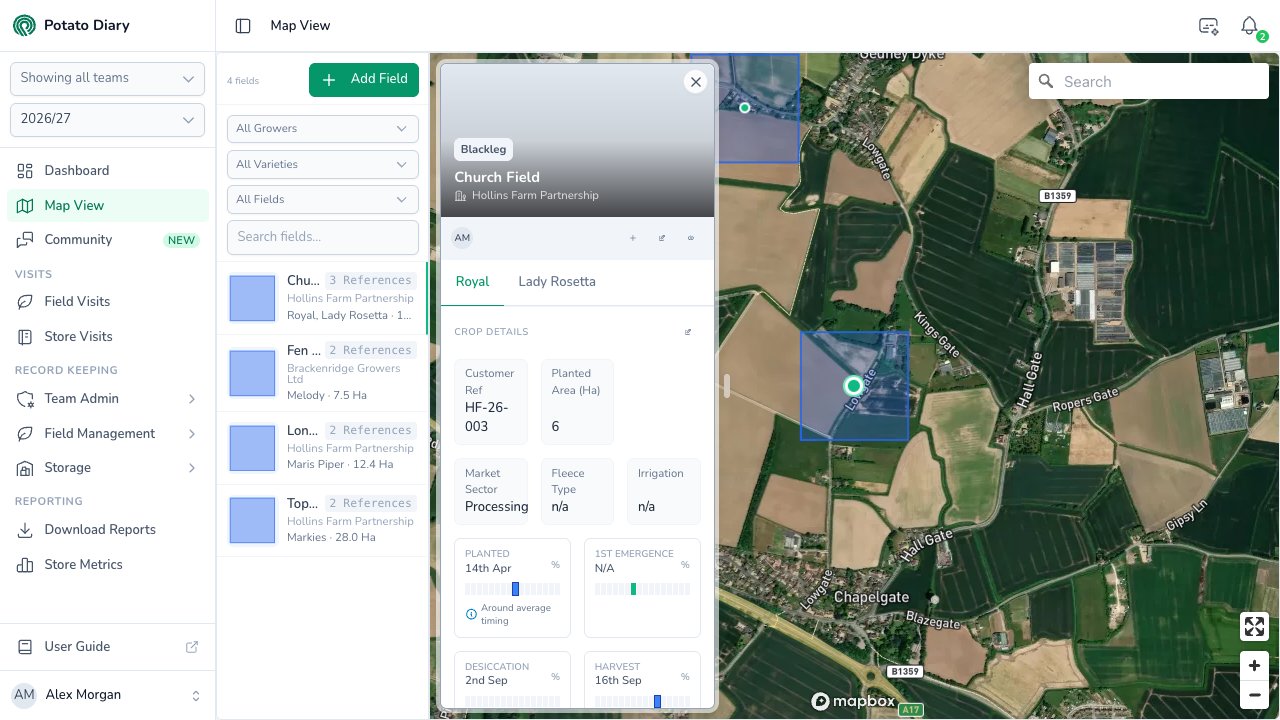Click the map Search box
This screenshot has height=720, width=1280.
[x=1149, y=82]
